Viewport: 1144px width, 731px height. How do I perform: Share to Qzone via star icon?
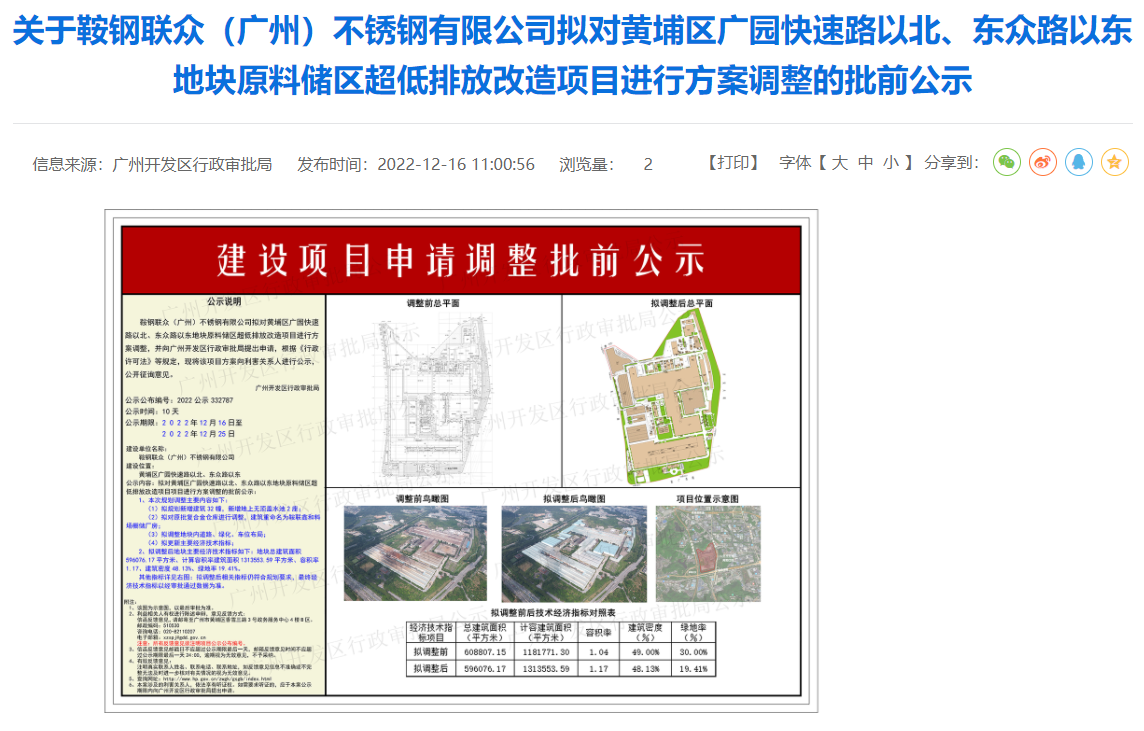click(x=1114, y=163)
